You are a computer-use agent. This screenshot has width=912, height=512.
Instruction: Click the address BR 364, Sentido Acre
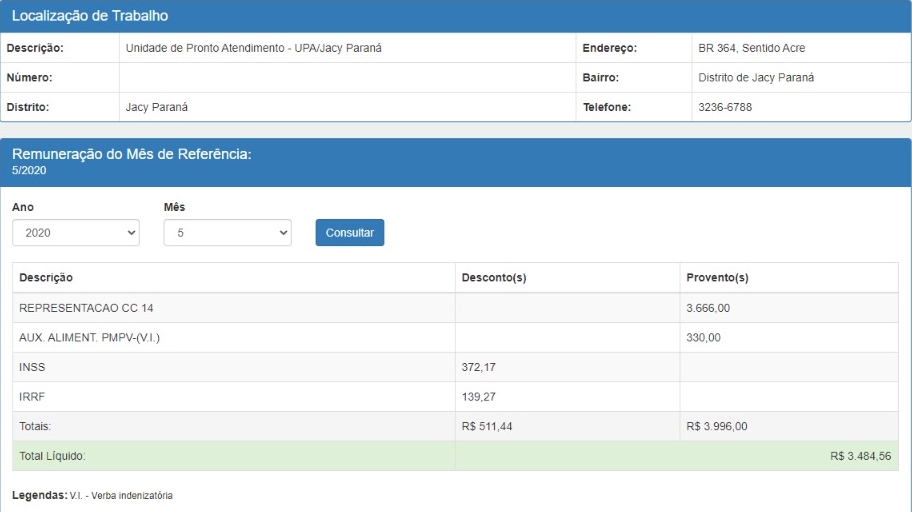(751, 48)
